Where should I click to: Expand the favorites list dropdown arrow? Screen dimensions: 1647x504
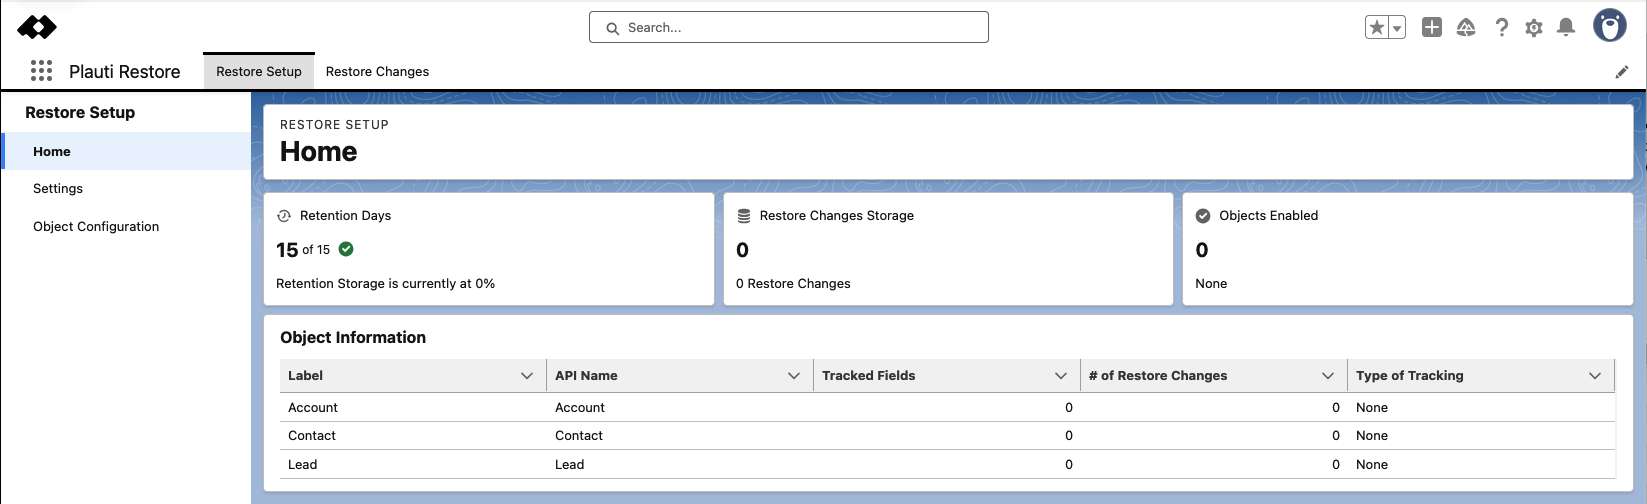[x=1397, y=28]
